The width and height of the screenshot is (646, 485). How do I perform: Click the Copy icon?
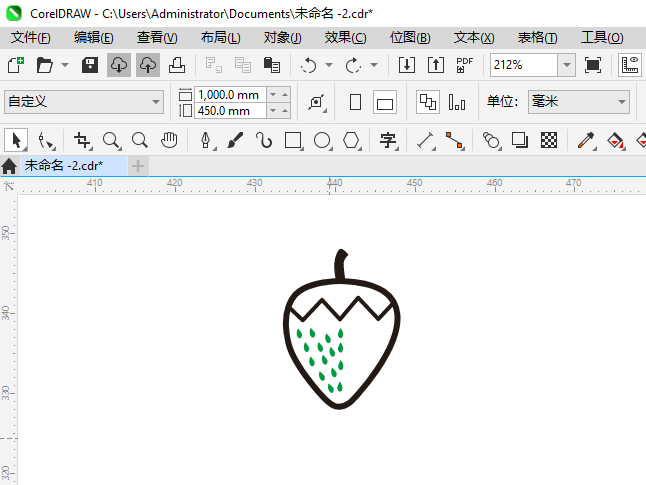(x=243, y=65)
